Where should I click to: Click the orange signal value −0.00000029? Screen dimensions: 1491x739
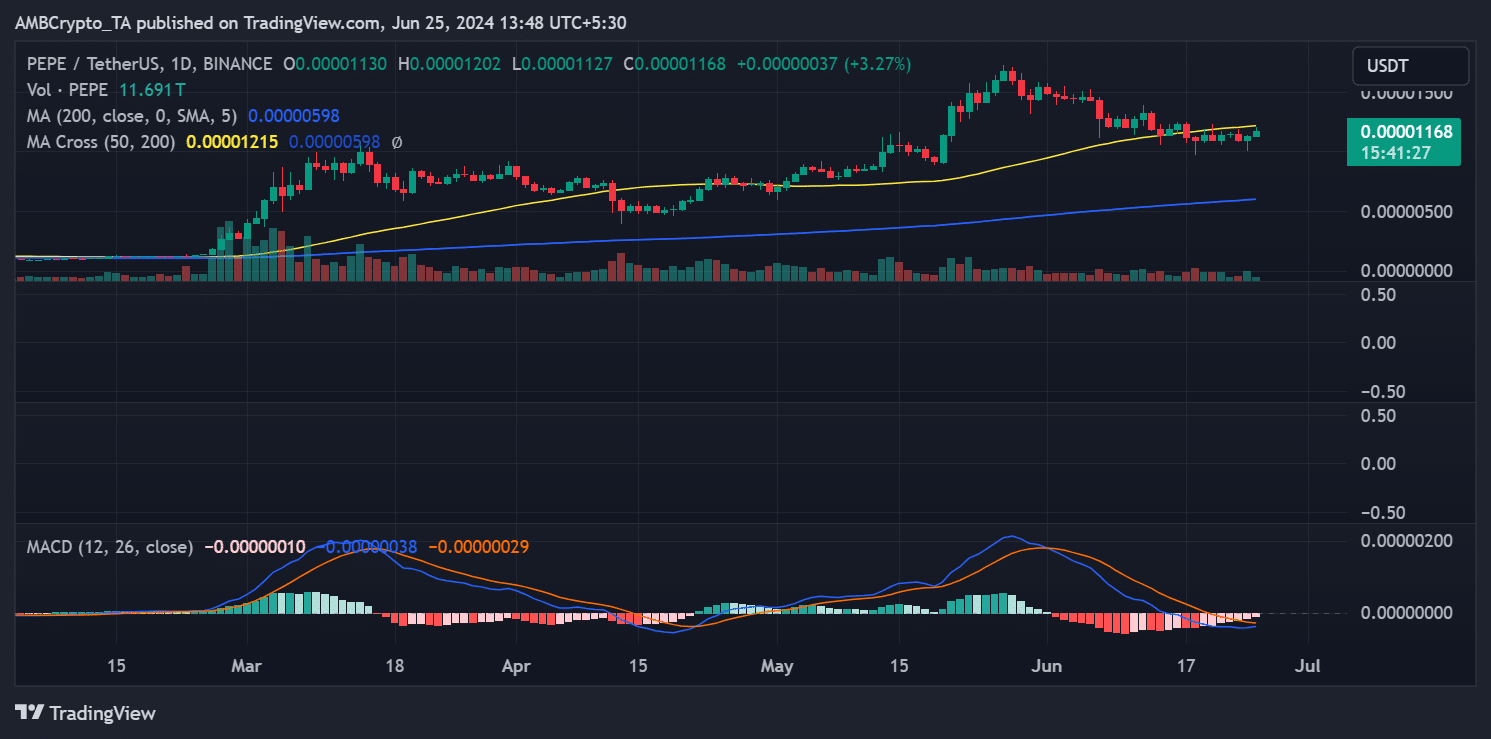point(478,547)
